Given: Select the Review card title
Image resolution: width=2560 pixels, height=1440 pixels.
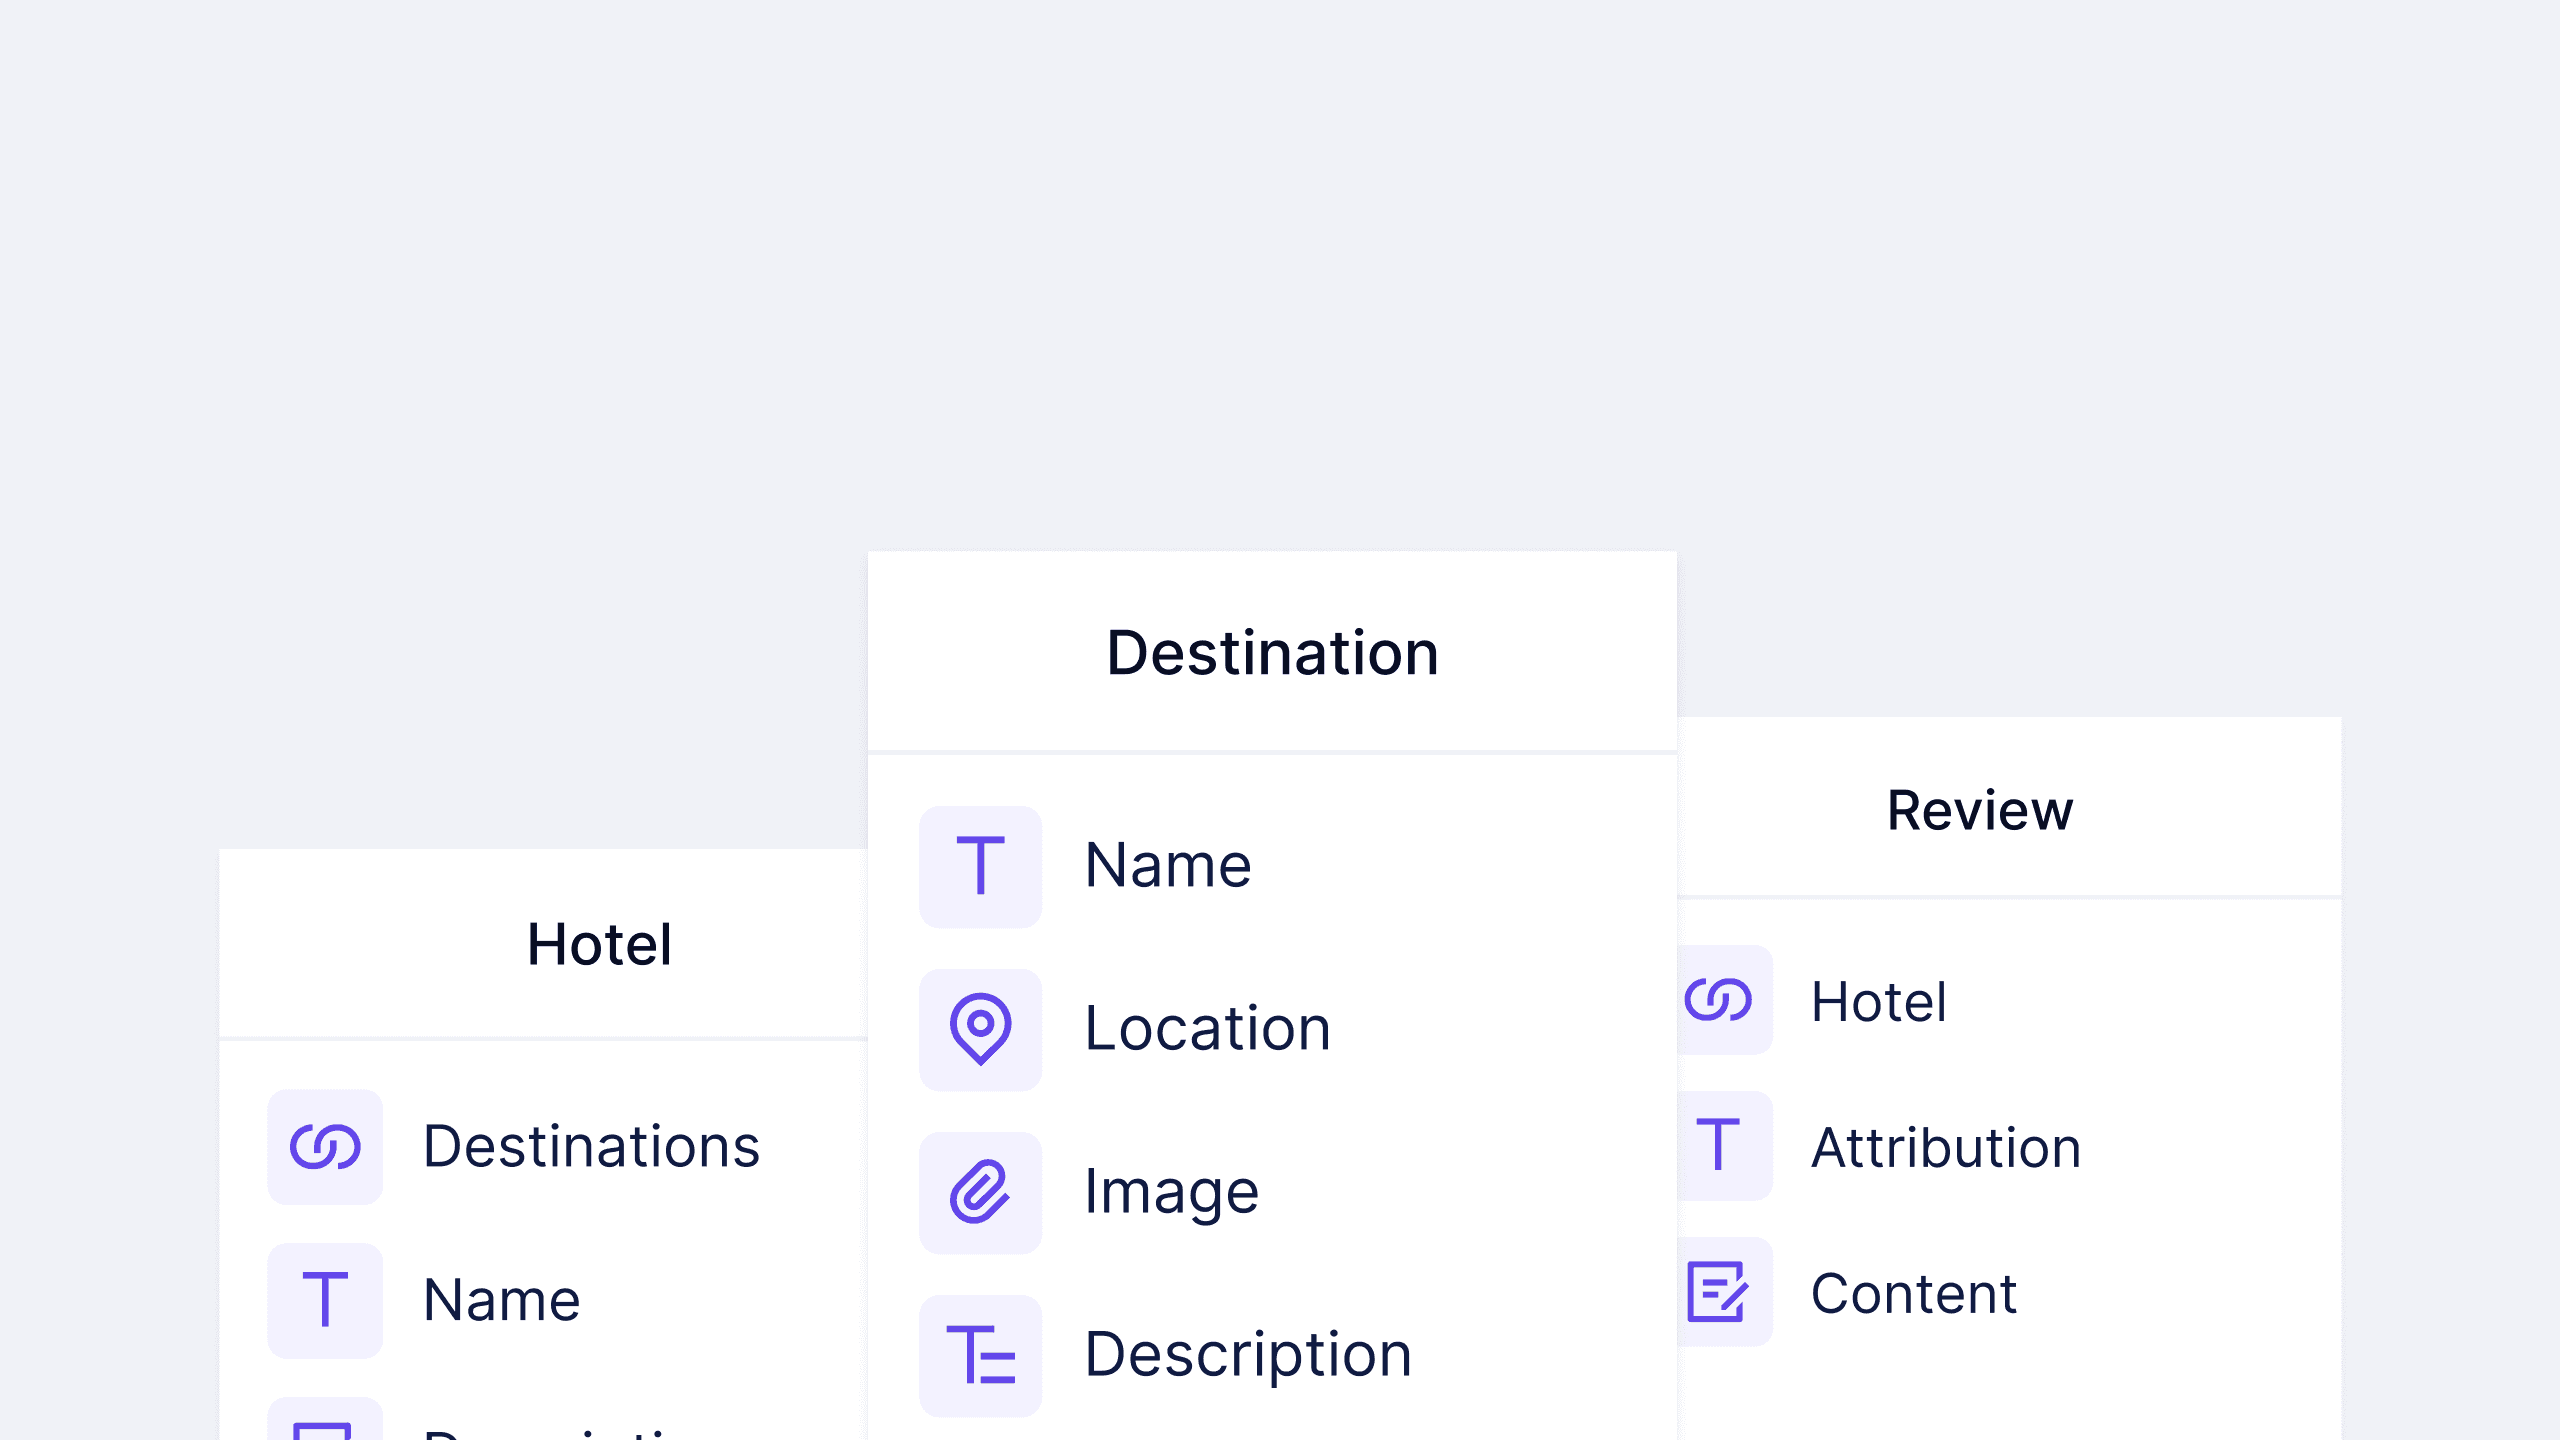Looking at the screenshot, I should [1980, 810].
